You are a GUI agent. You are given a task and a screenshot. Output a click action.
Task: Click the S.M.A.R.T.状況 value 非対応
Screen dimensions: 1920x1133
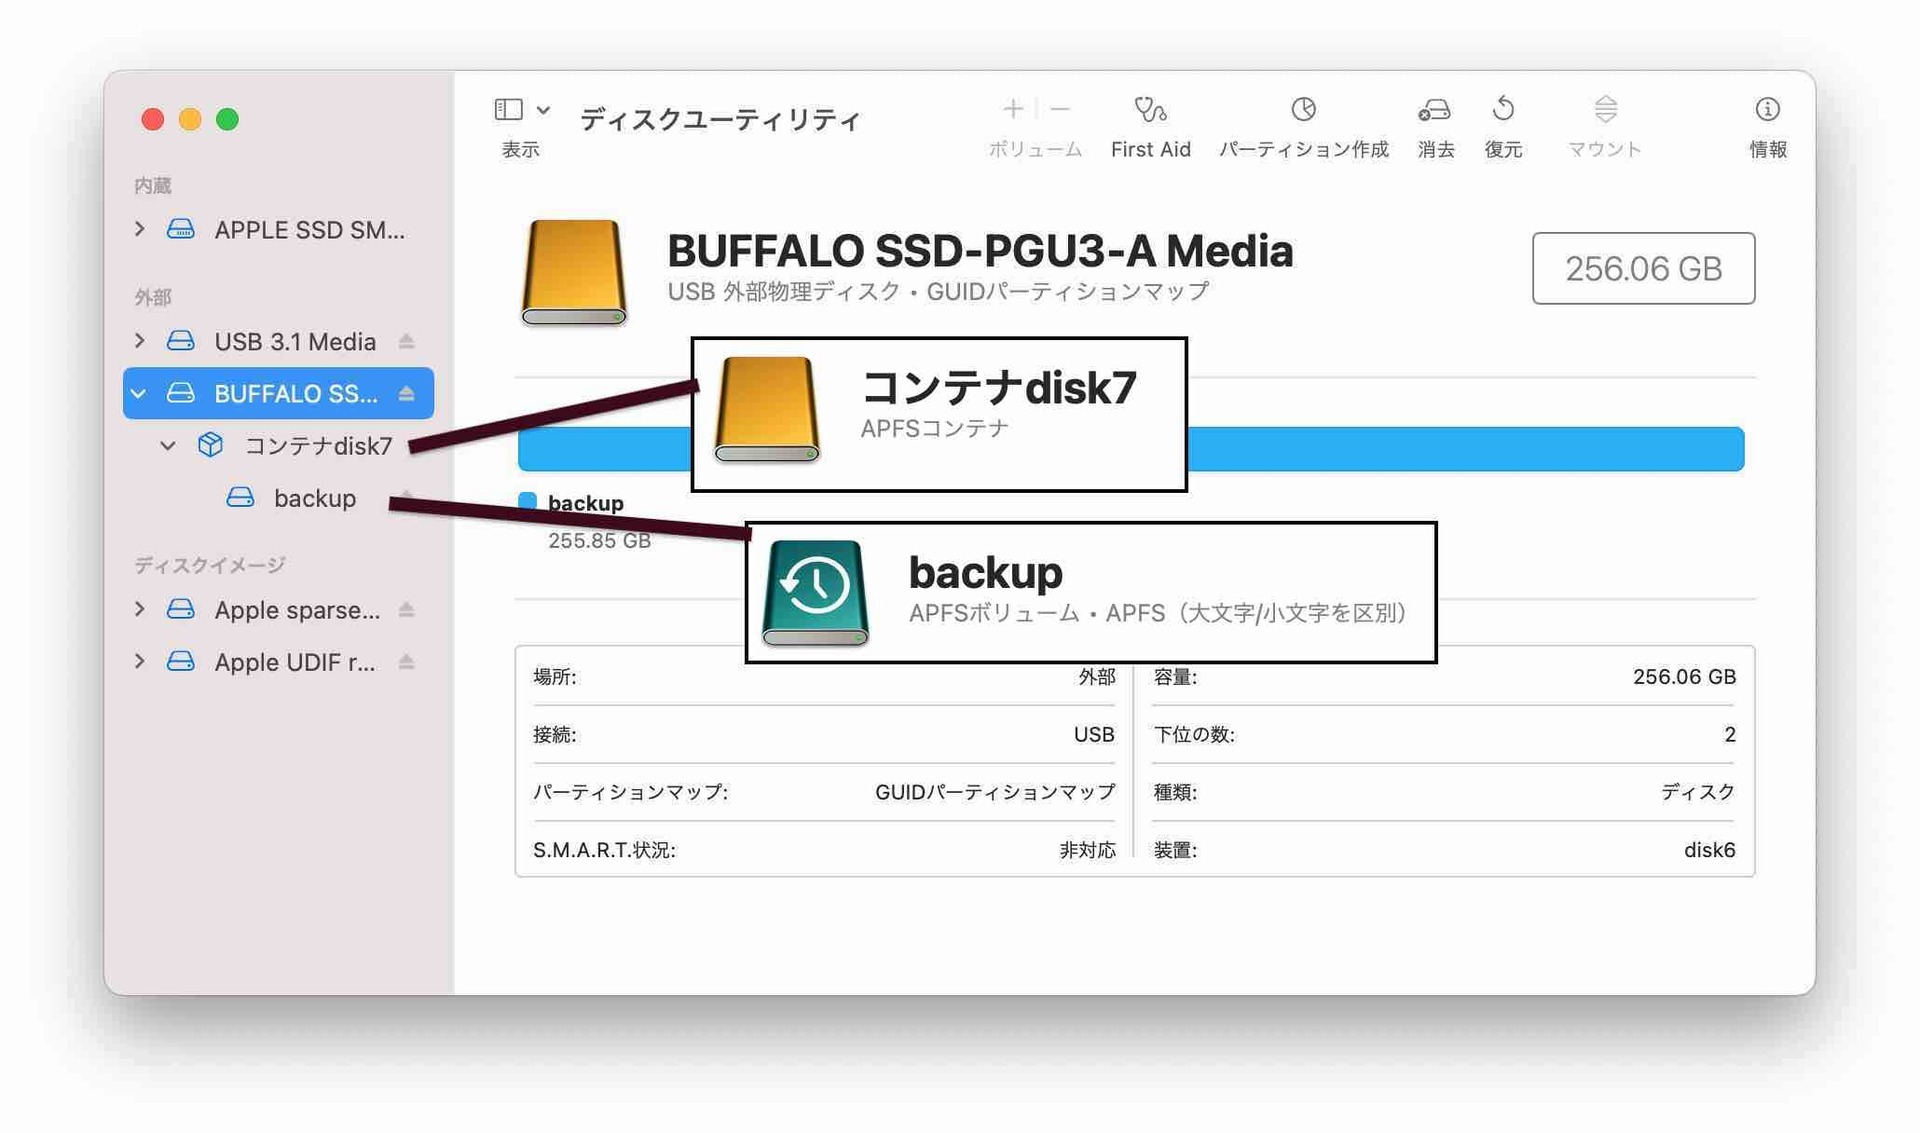(1087, 850)
